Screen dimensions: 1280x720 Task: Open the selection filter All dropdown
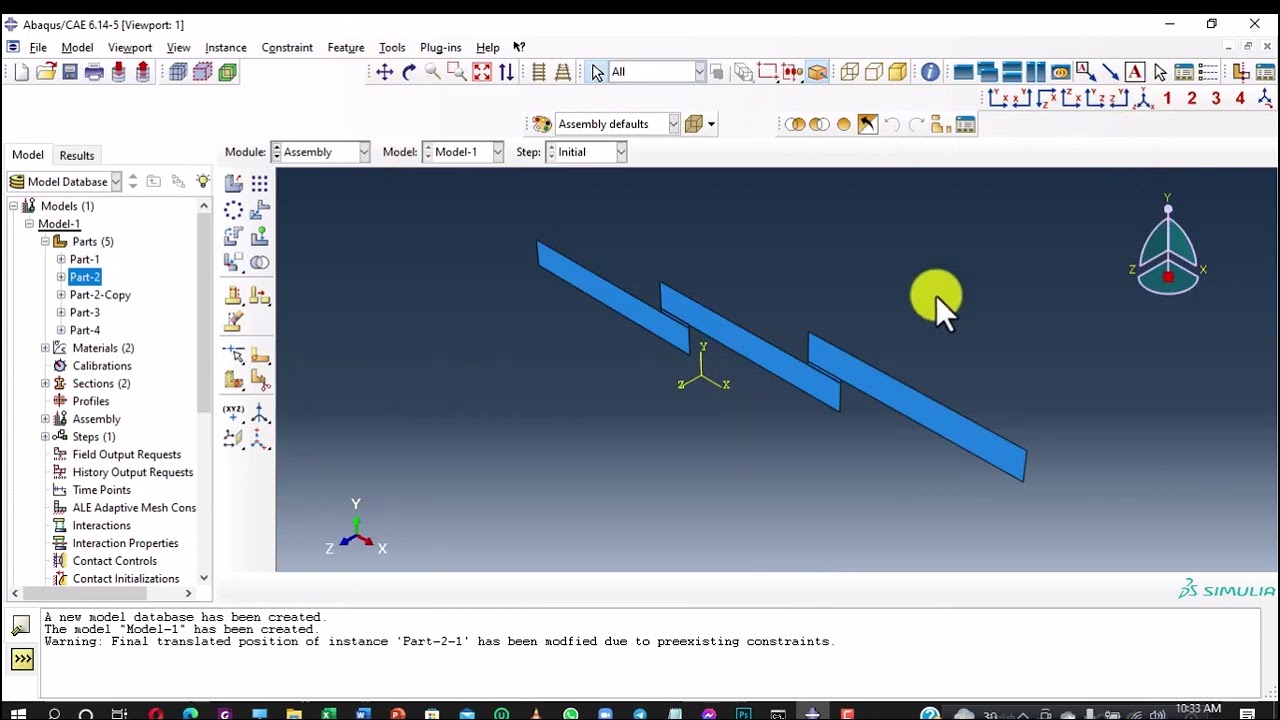[x=657, y=72]
